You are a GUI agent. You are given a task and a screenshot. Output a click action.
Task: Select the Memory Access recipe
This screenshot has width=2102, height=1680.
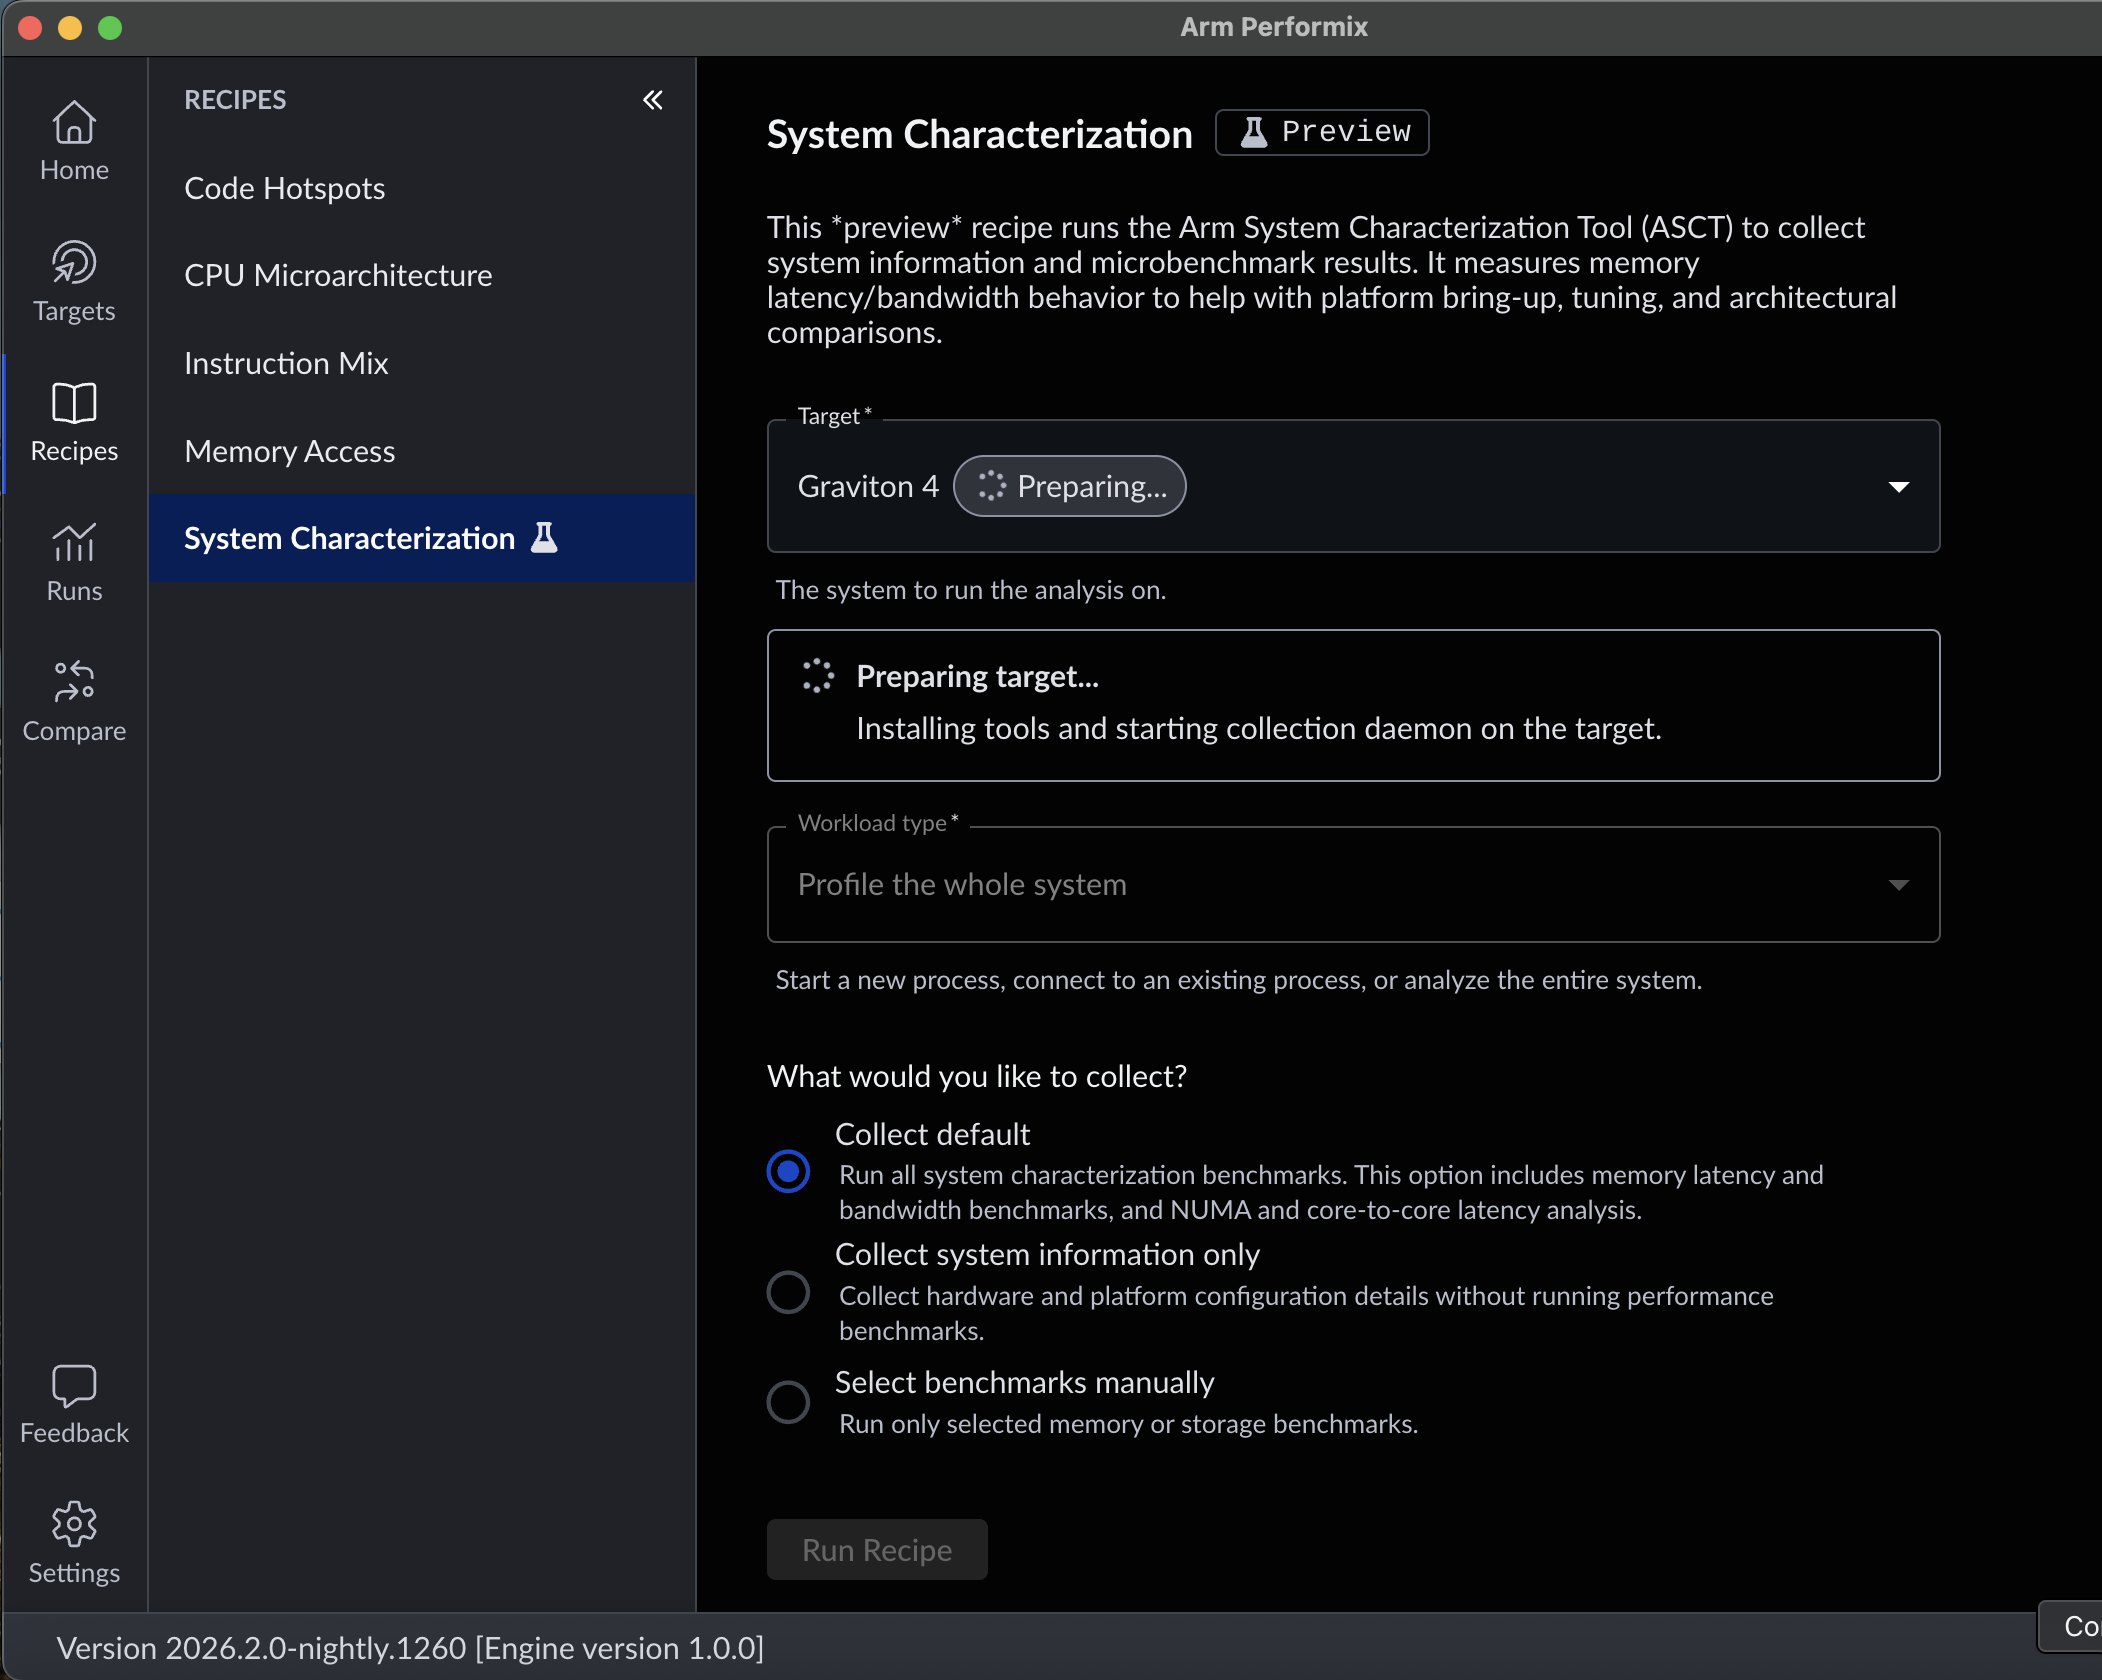point(422,451)
